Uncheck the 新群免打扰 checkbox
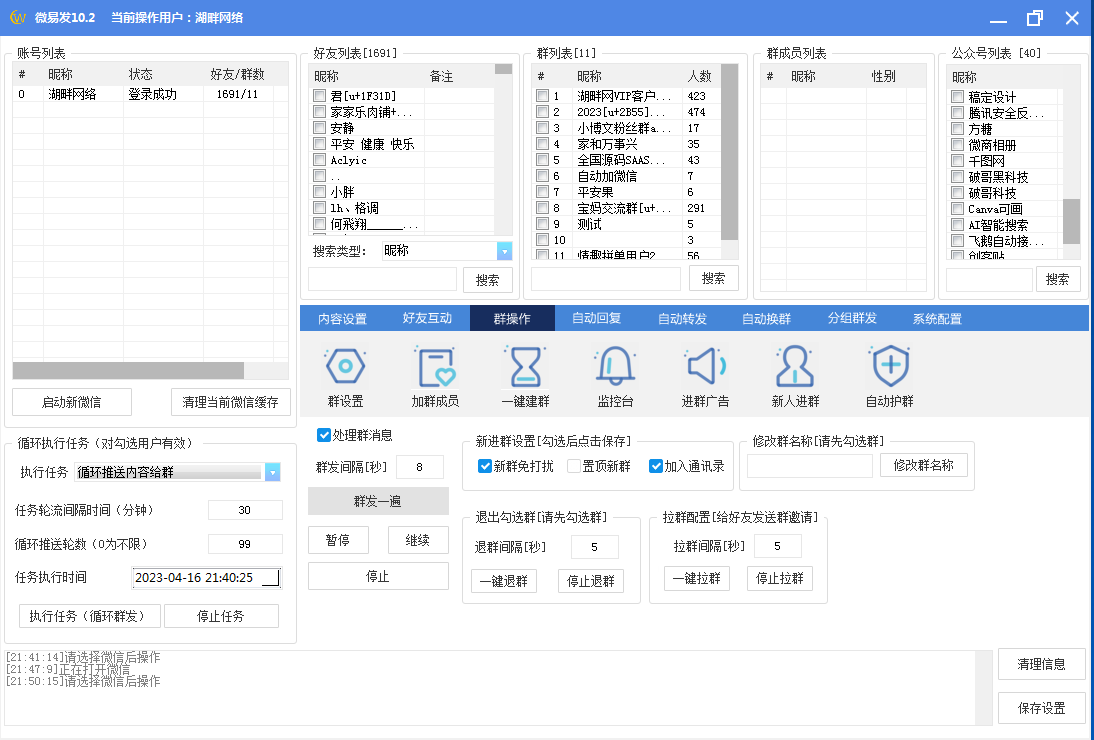This screenshot has width=1094, height=740. pyautogui.click(x=485, y=466)
